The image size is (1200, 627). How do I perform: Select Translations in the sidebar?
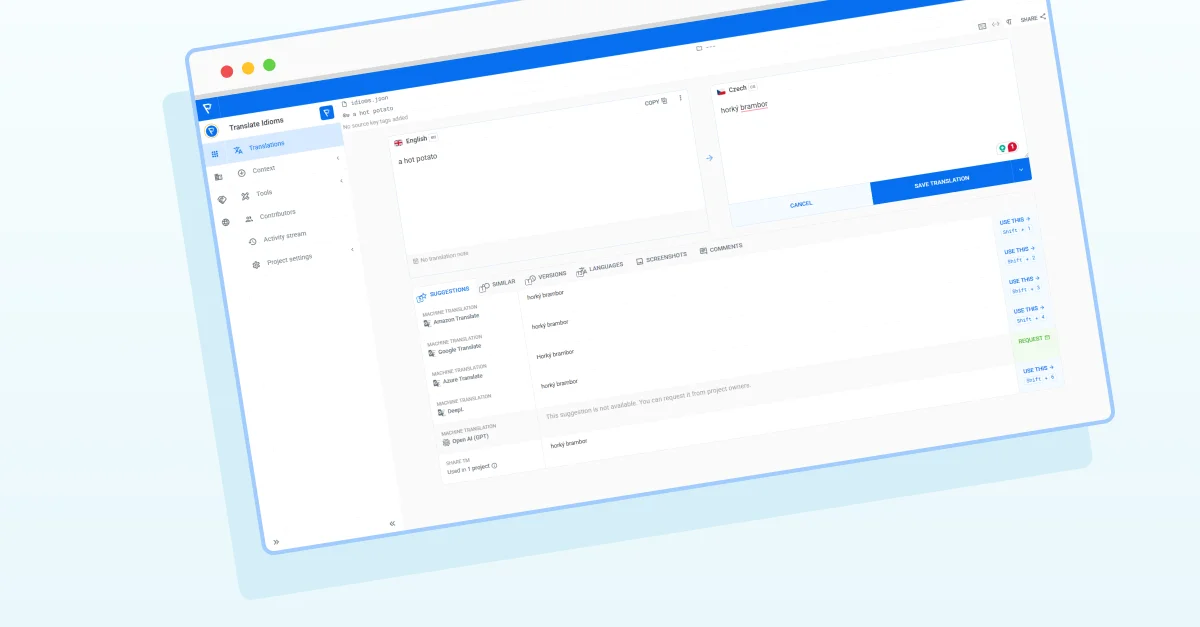click(x=265, y=147)
